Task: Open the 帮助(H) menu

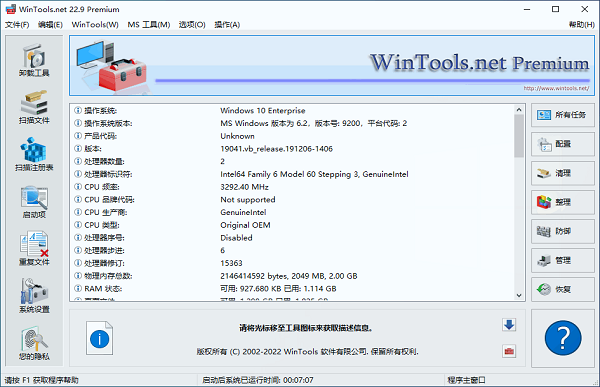Action: (581, 24)
